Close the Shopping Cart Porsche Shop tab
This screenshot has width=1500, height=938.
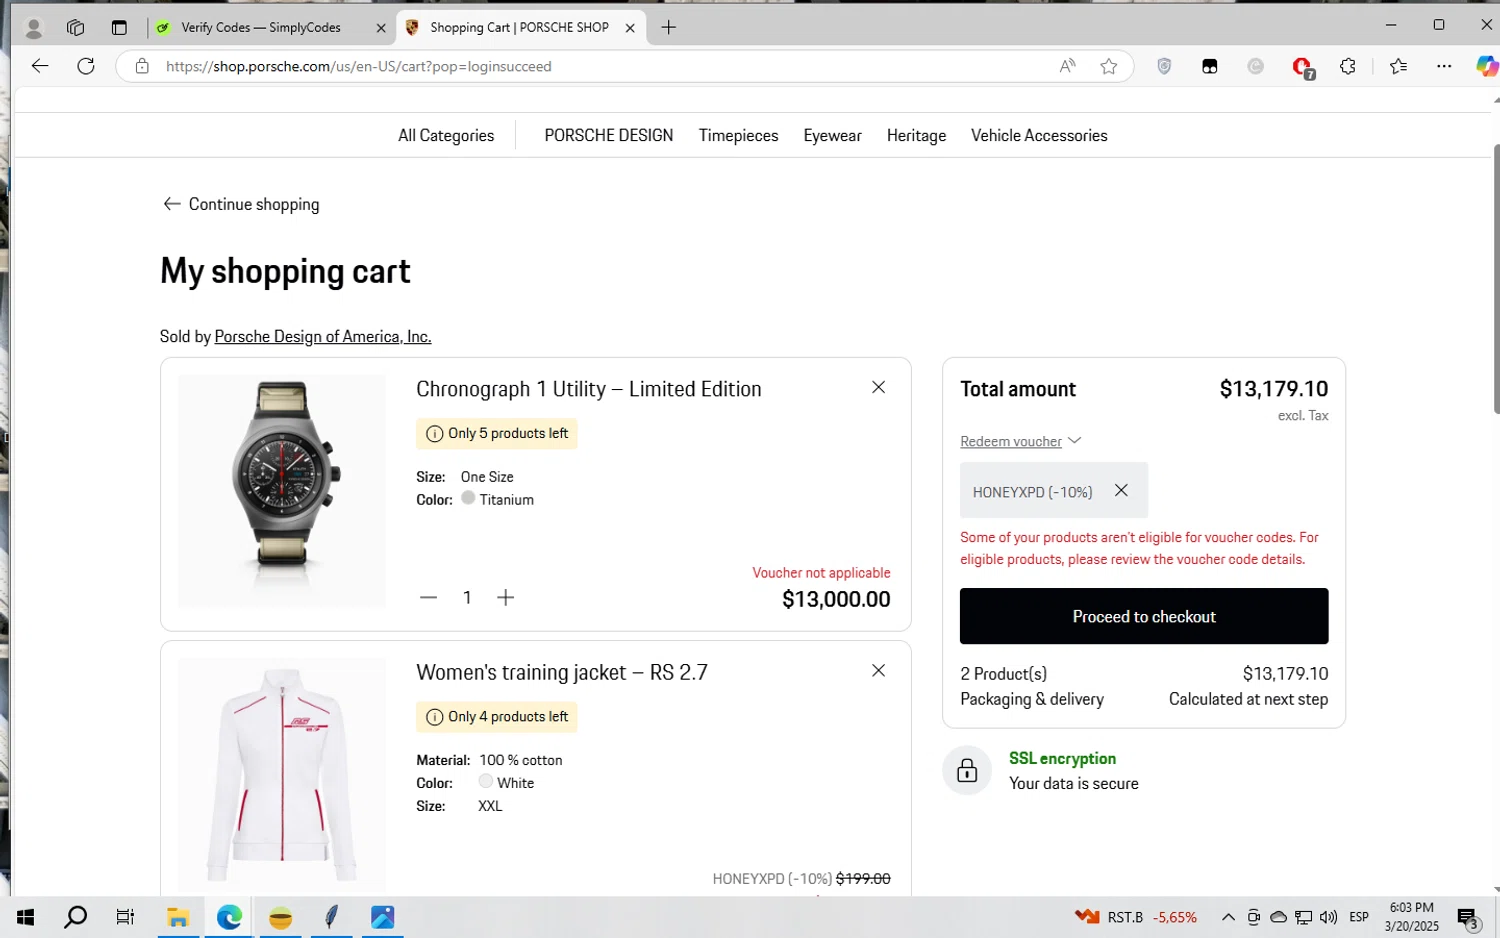point(630,28)
